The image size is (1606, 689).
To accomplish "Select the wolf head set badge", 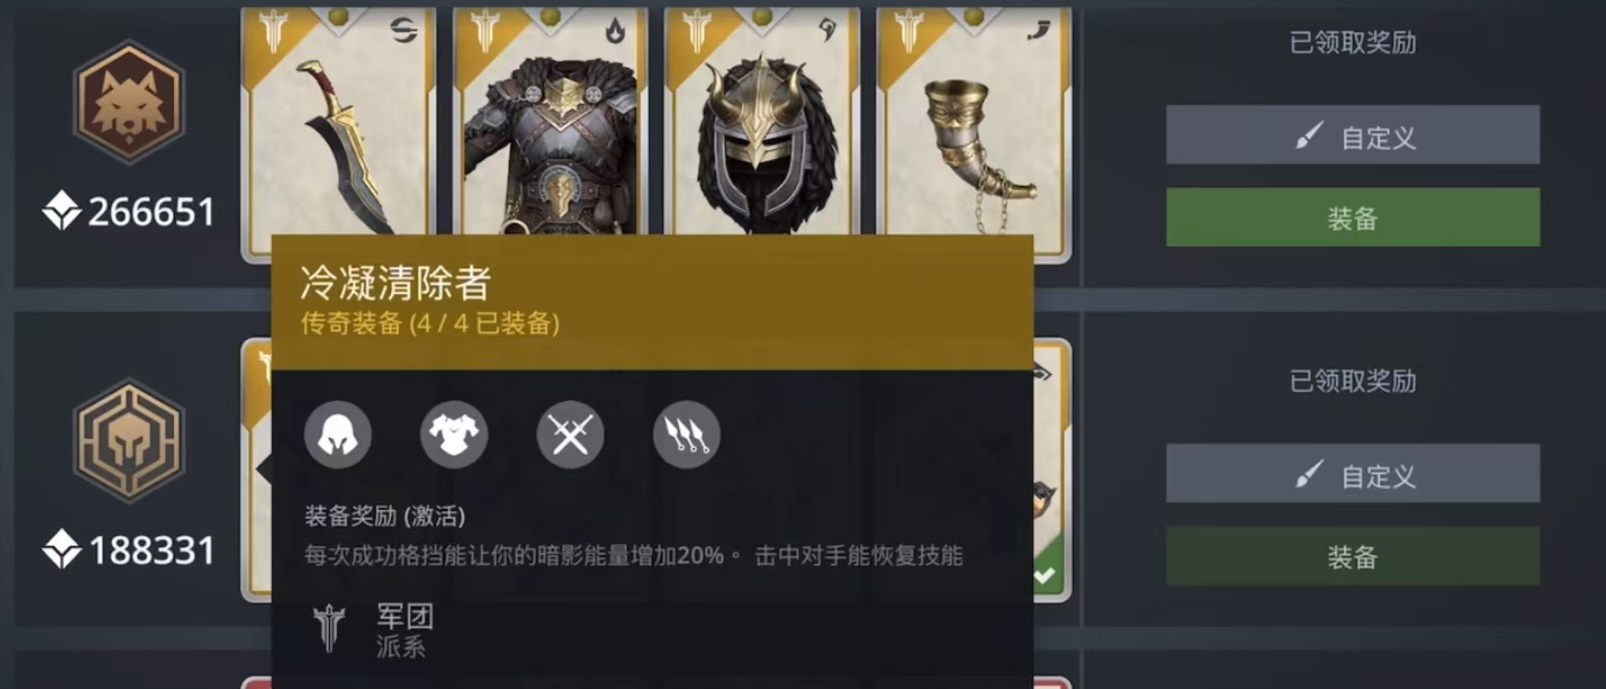I will tap(128, 102).
